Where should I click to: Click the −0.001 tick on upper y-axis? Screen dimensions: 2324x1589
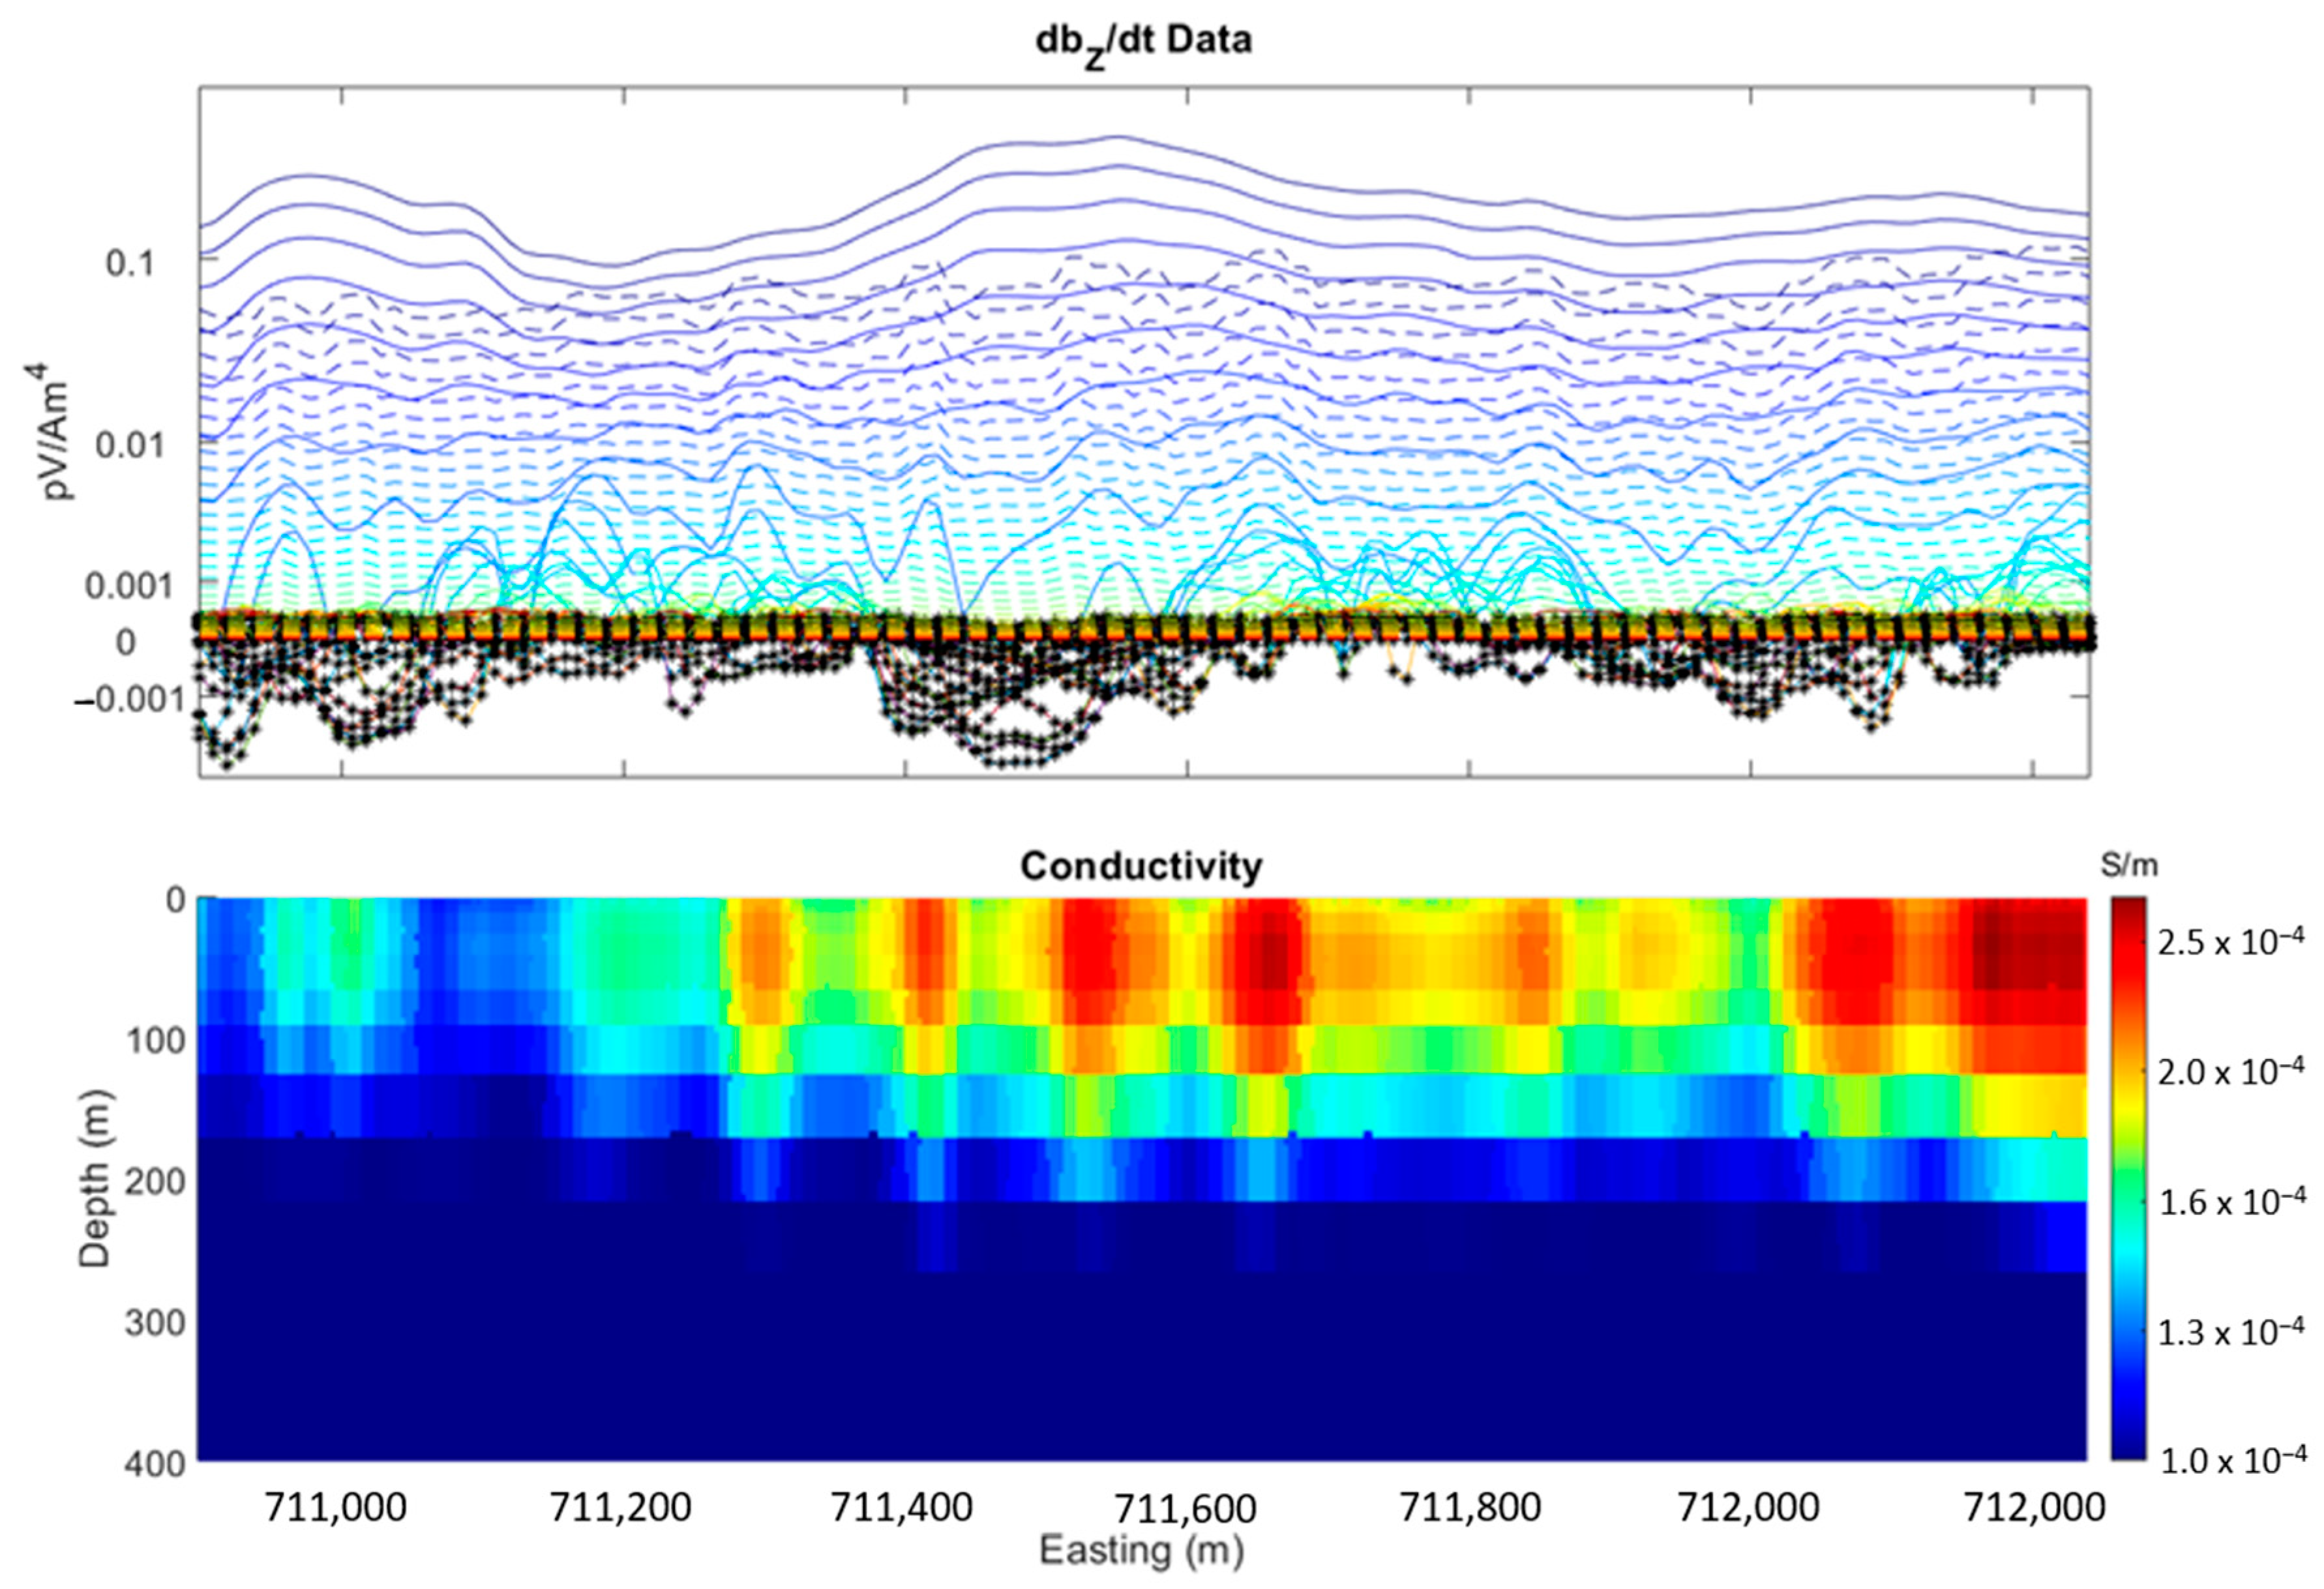(x=114, y=699)
